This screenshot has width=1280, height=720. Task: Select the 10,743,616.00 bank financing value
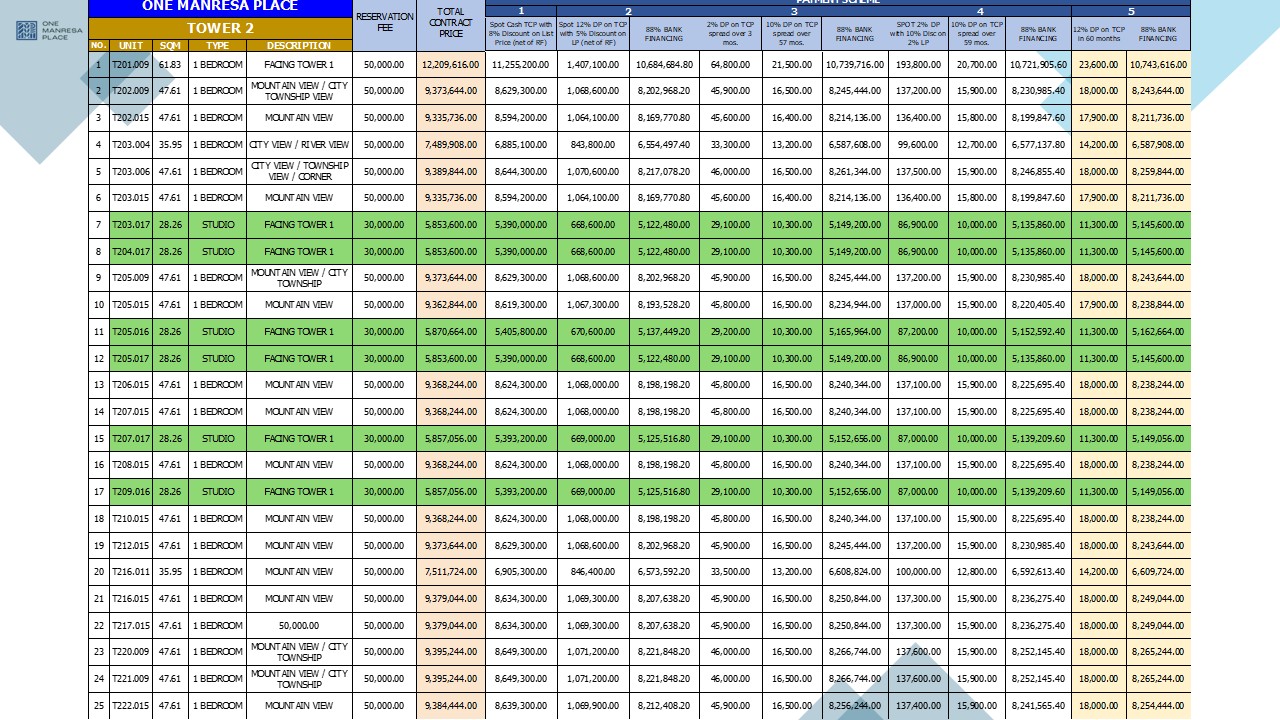click(x=1159, y=64)
